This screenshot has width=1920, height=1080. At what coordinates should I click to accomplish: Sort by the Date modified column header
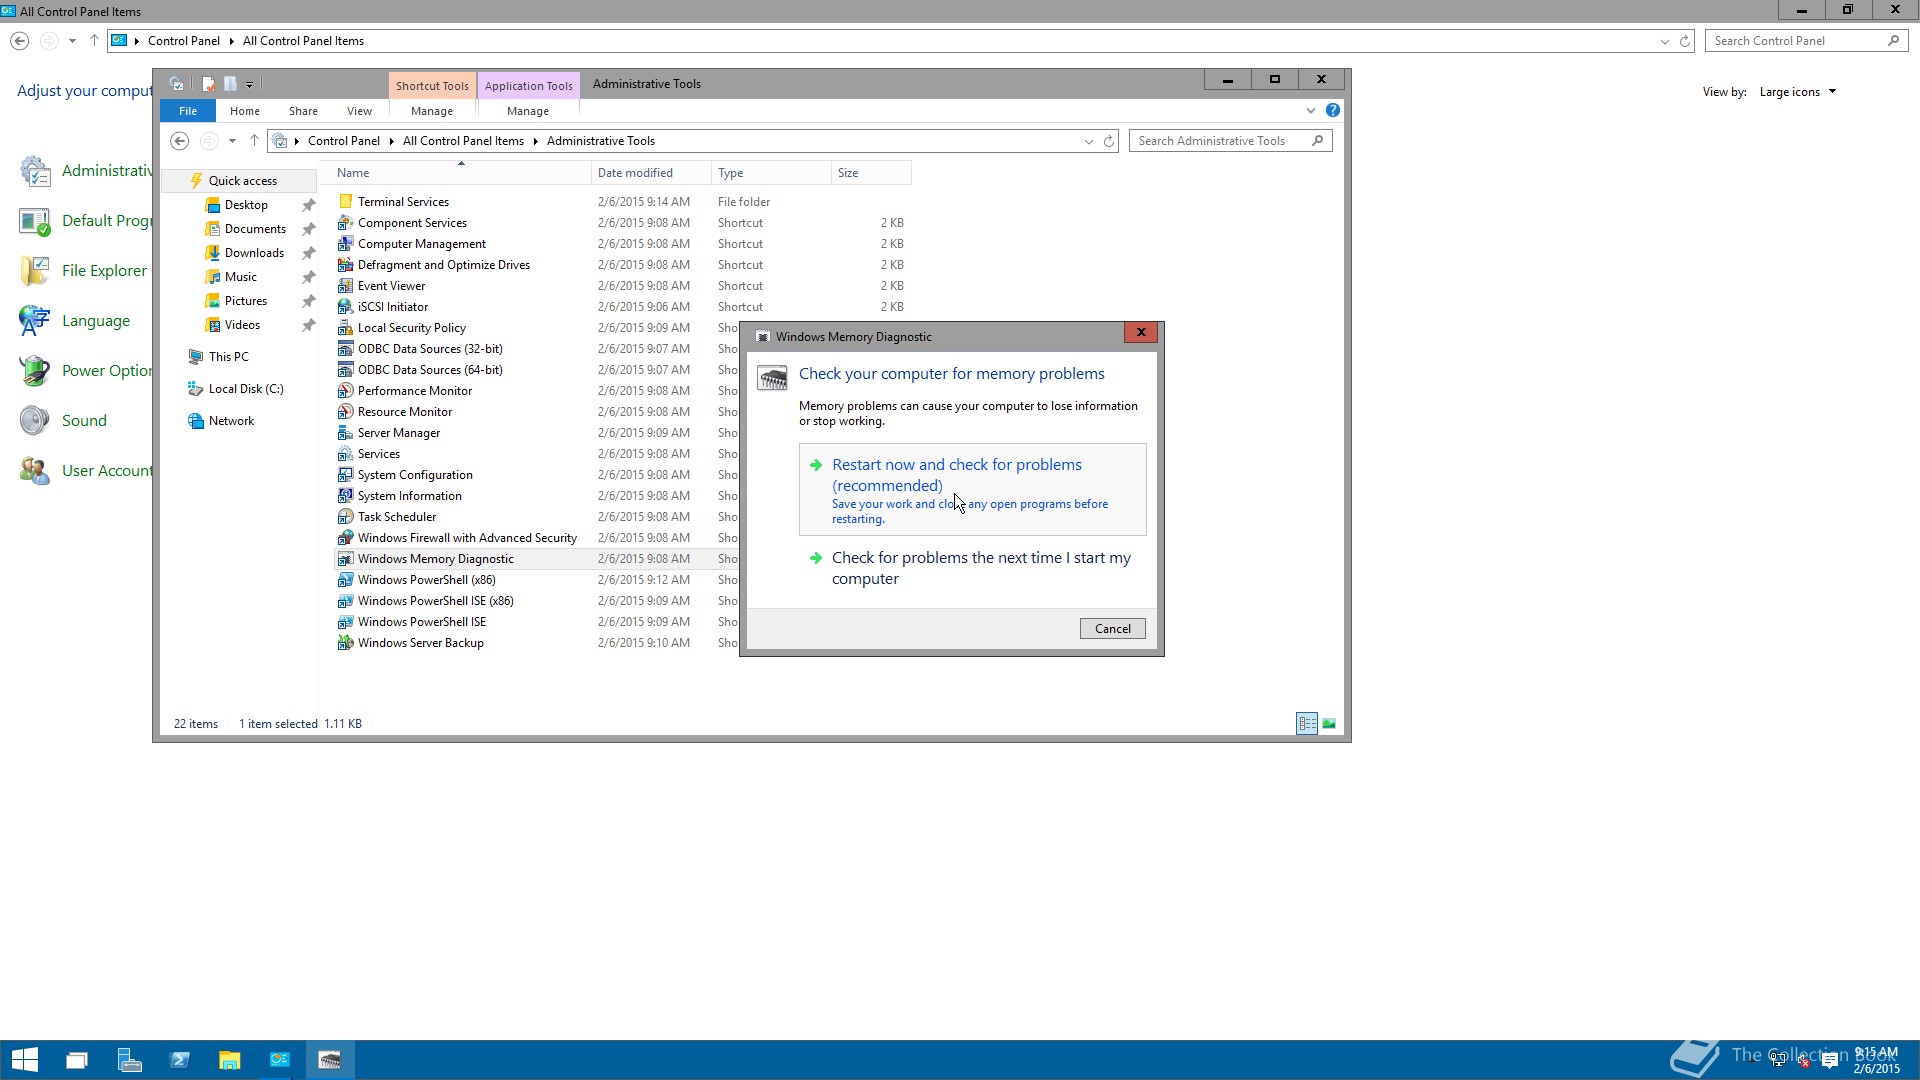point(651,173)
